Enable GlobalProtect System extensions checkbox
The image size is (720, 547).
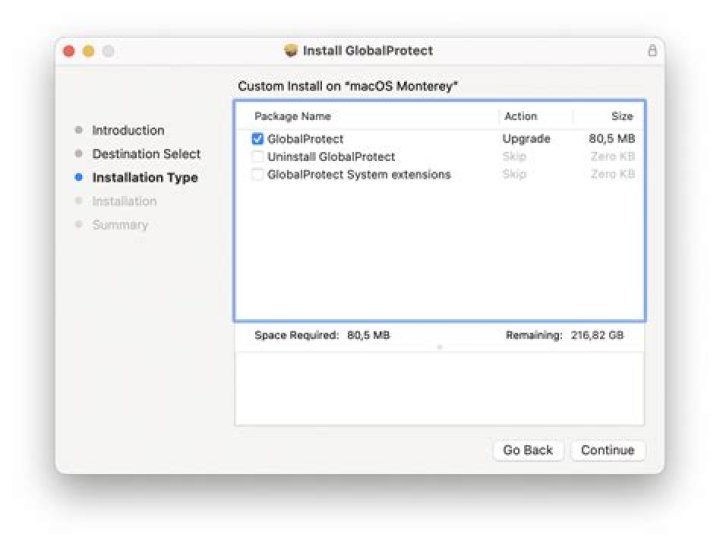click(x=258, y=175)
